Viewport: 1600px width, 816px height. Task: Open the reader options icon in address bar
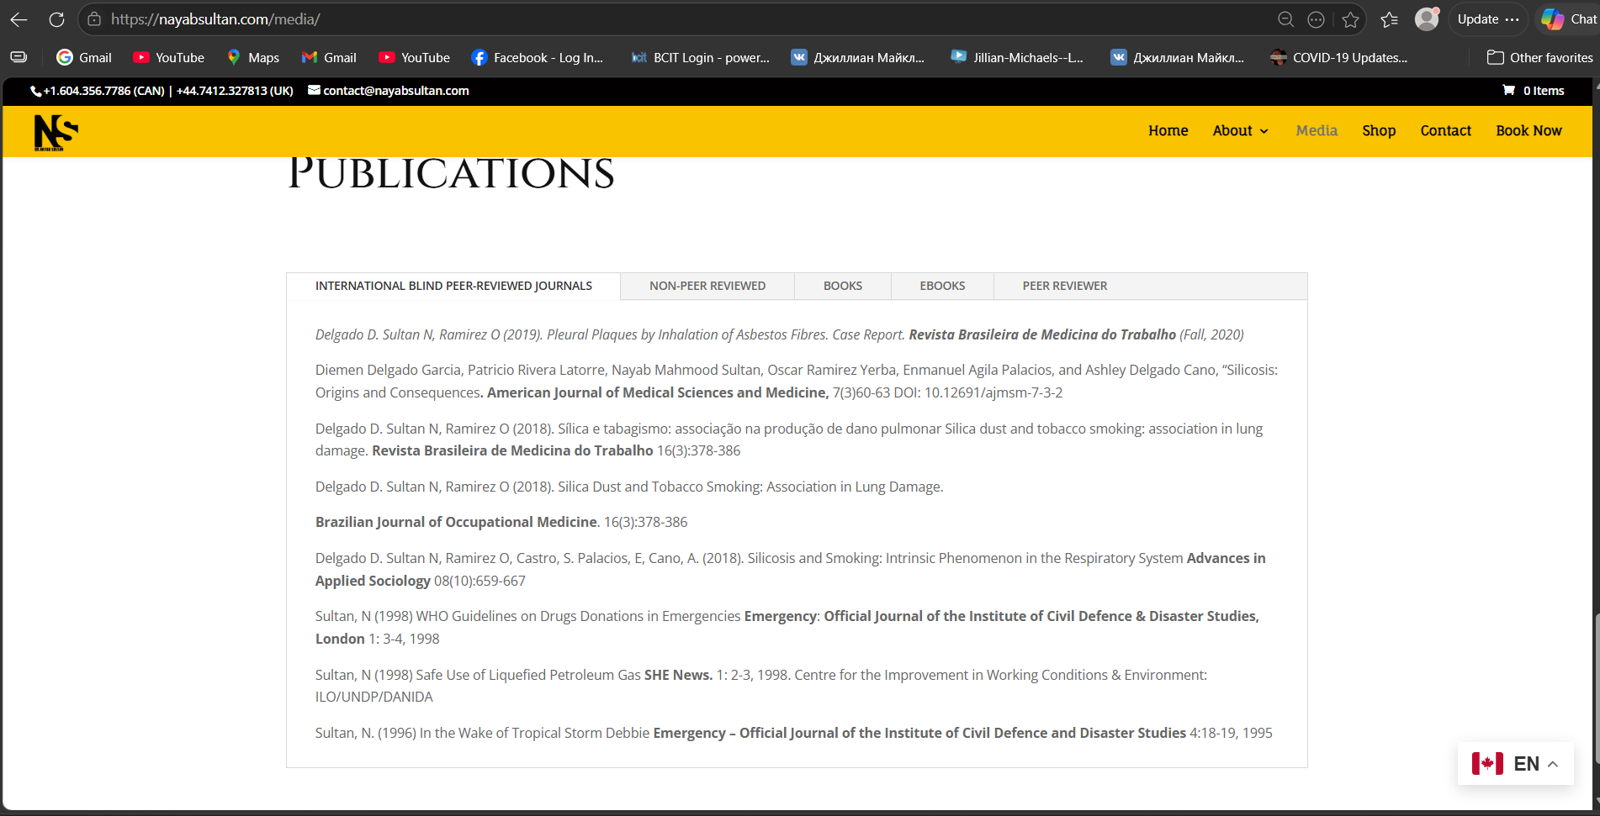pyautogui.click(x=1316, y=19)
